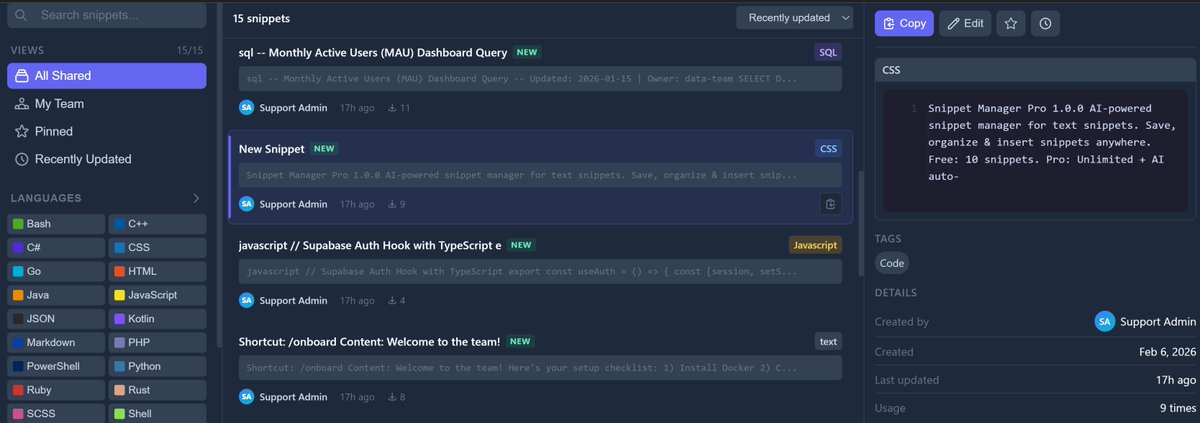1200x423 pixels.
Task: Click the text type badge
Action: pyautogui.click(x=828, y=342)
